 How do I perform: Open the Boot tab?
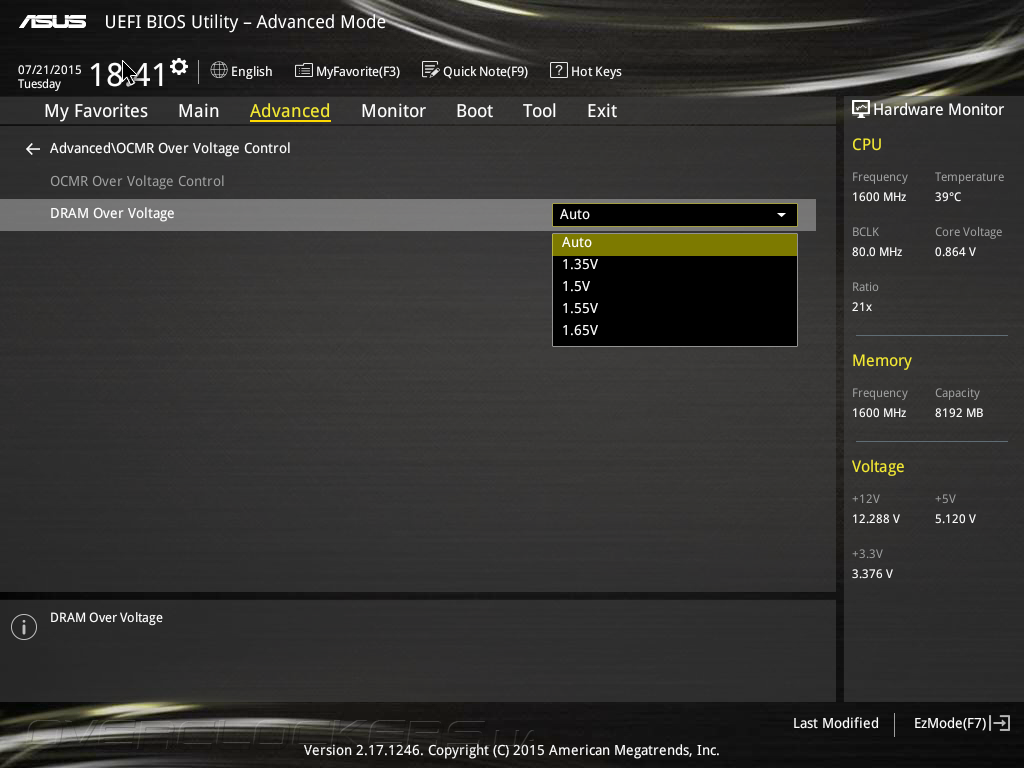tap(474, 111)
